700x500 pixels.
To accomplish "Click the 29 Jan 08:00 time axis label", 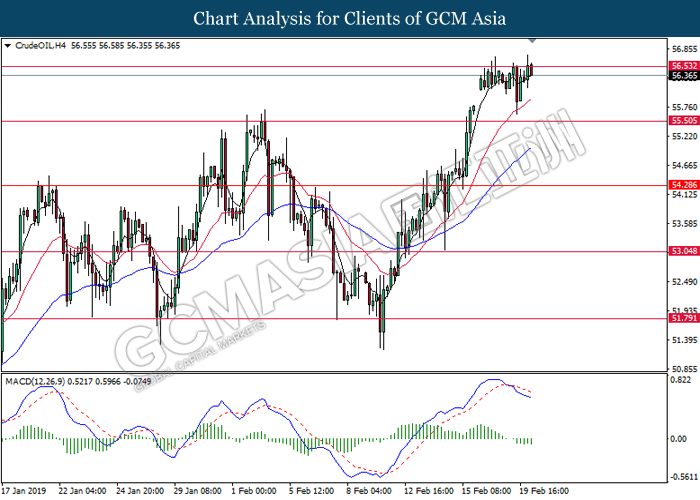I will 197,491.
